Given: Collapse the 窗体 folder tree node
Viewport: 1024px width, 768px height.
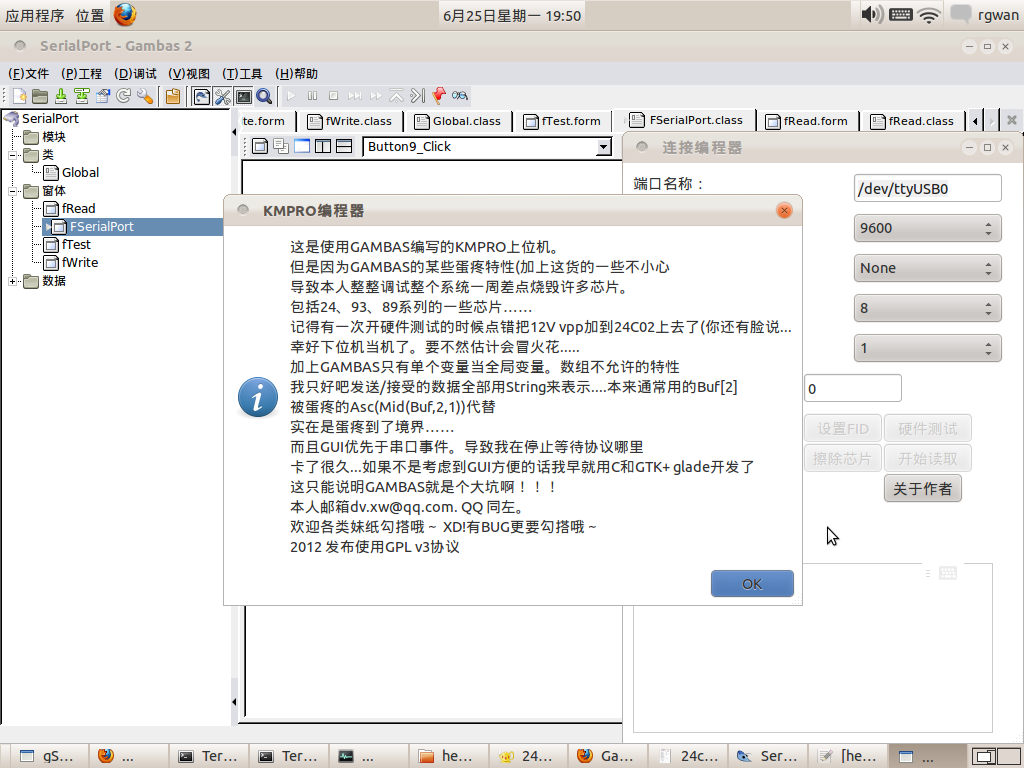Looking at the screenshot, I should pos(12,191).
